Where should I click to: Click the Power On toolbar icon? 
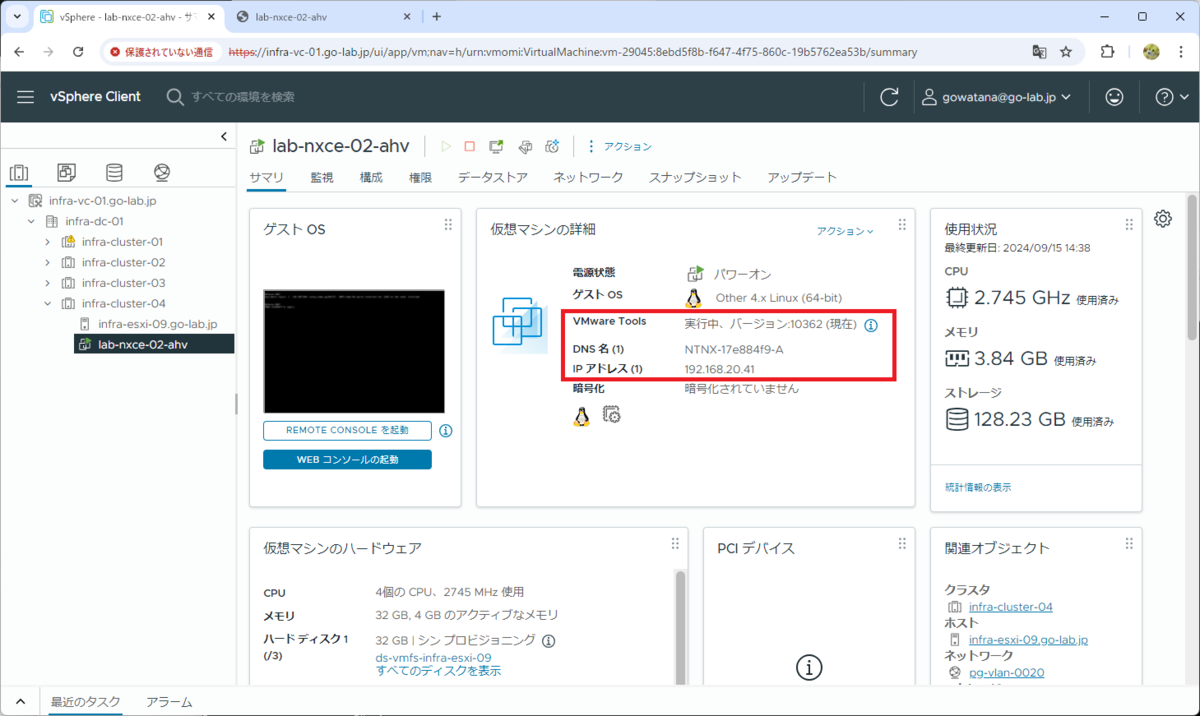coord(446,147)
